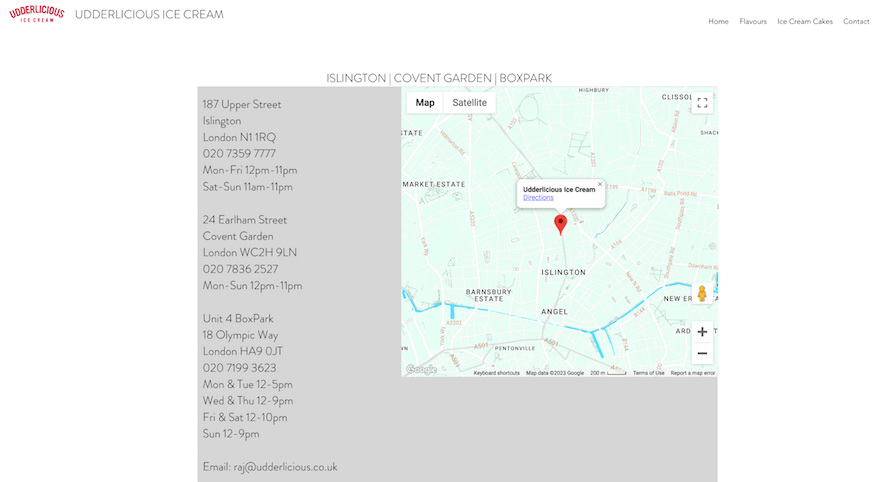This screenshot has height=482, width=880.
Task: Open Directions link in map popup
Action: [538, 198]
